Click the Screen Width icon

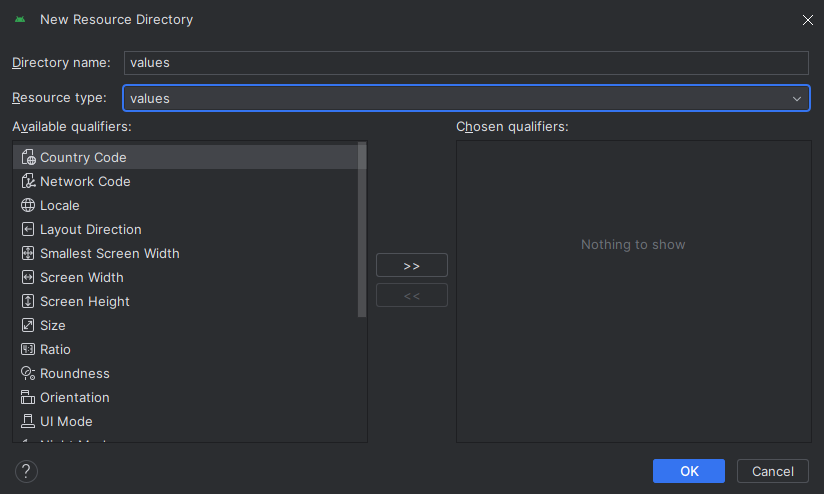[x=28, y=277]
